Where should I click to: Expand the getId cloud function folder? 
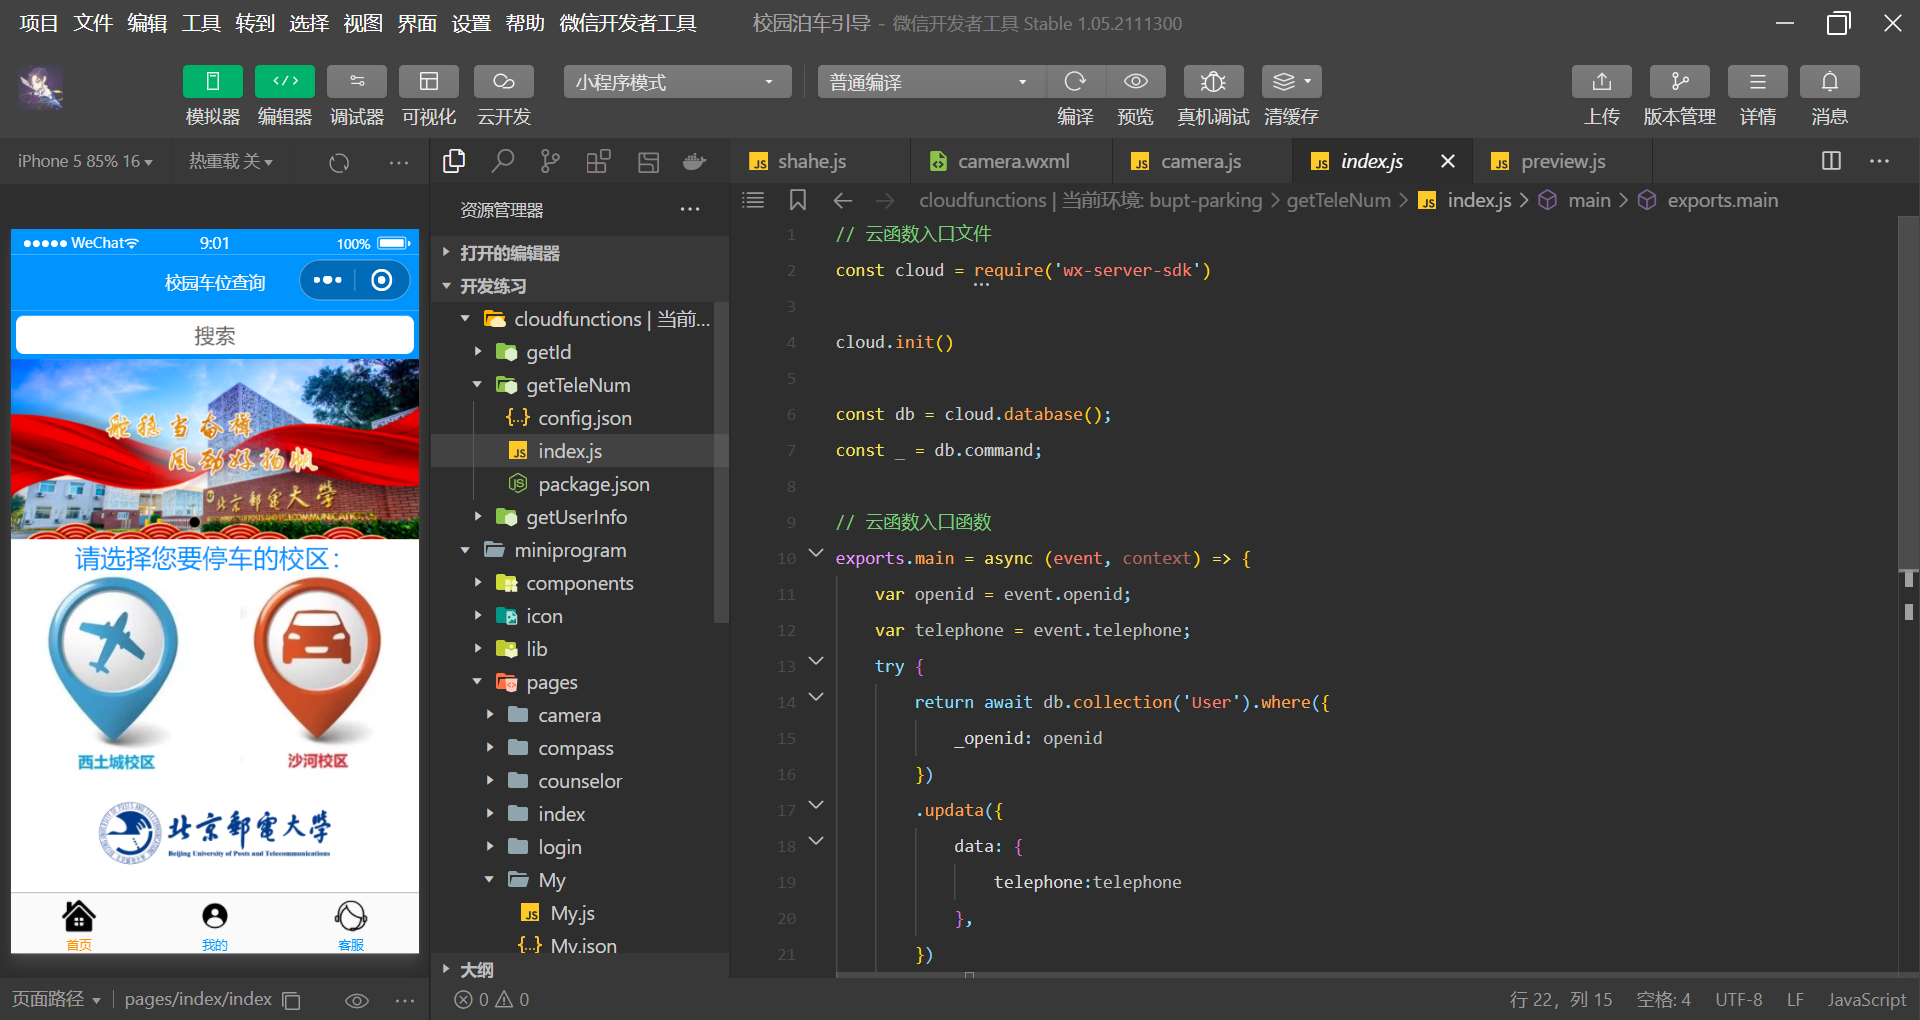click(x=572, y=352)
